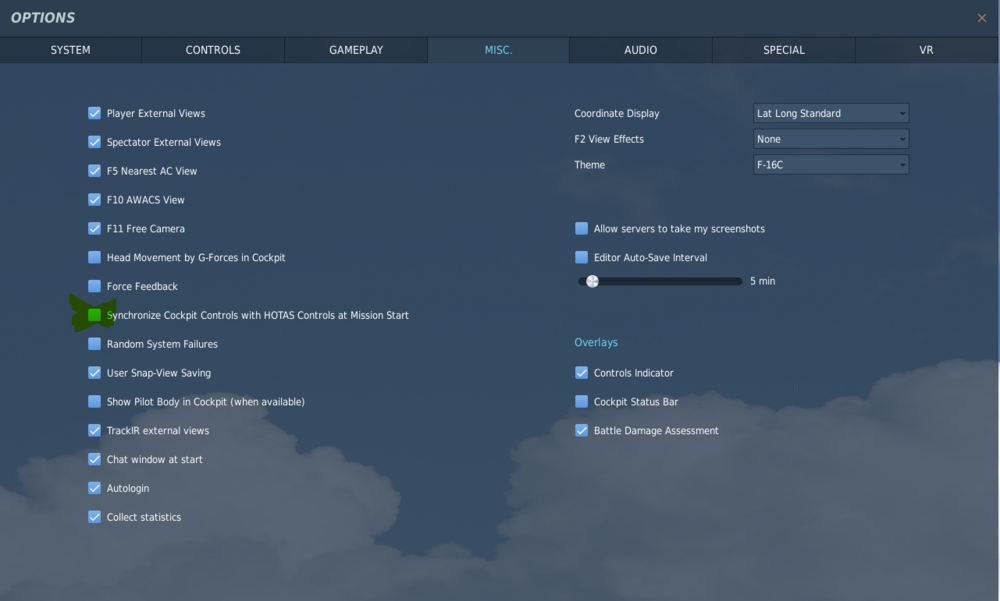Uncheck the Controls Indicator overlay

click(582, 373)
